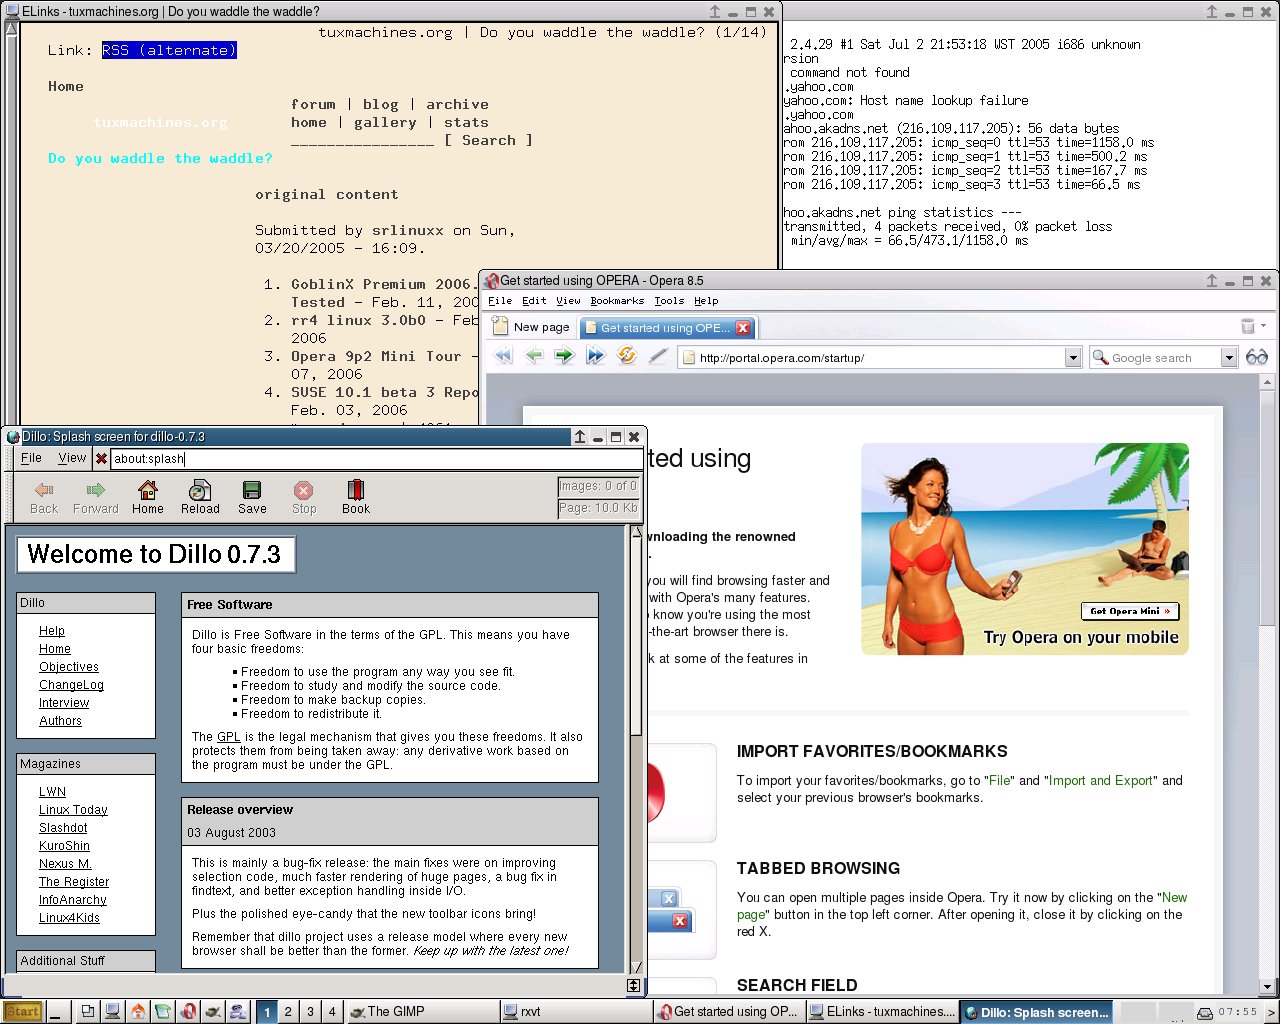Launch GIMP from the Wilber taskbar icon

pos(213,1011)
